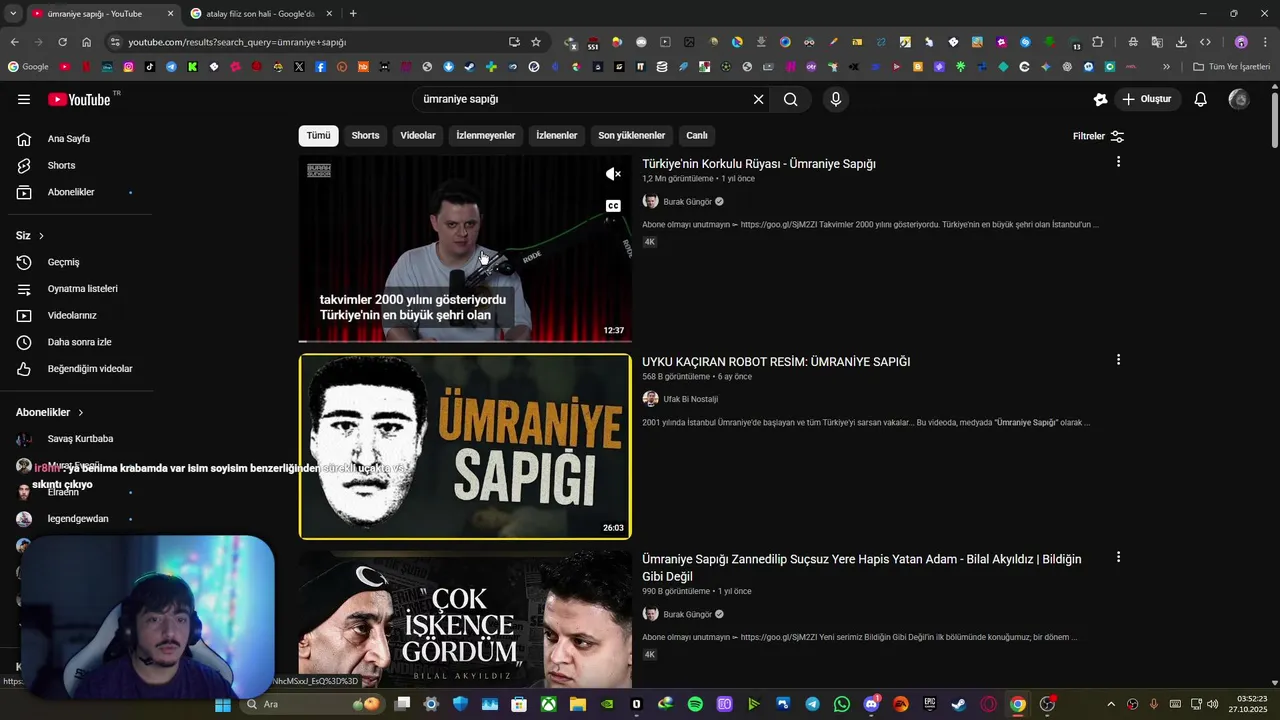Click the taskbar Ara search box
The image size is (1280, 720).
click(310, 704)
